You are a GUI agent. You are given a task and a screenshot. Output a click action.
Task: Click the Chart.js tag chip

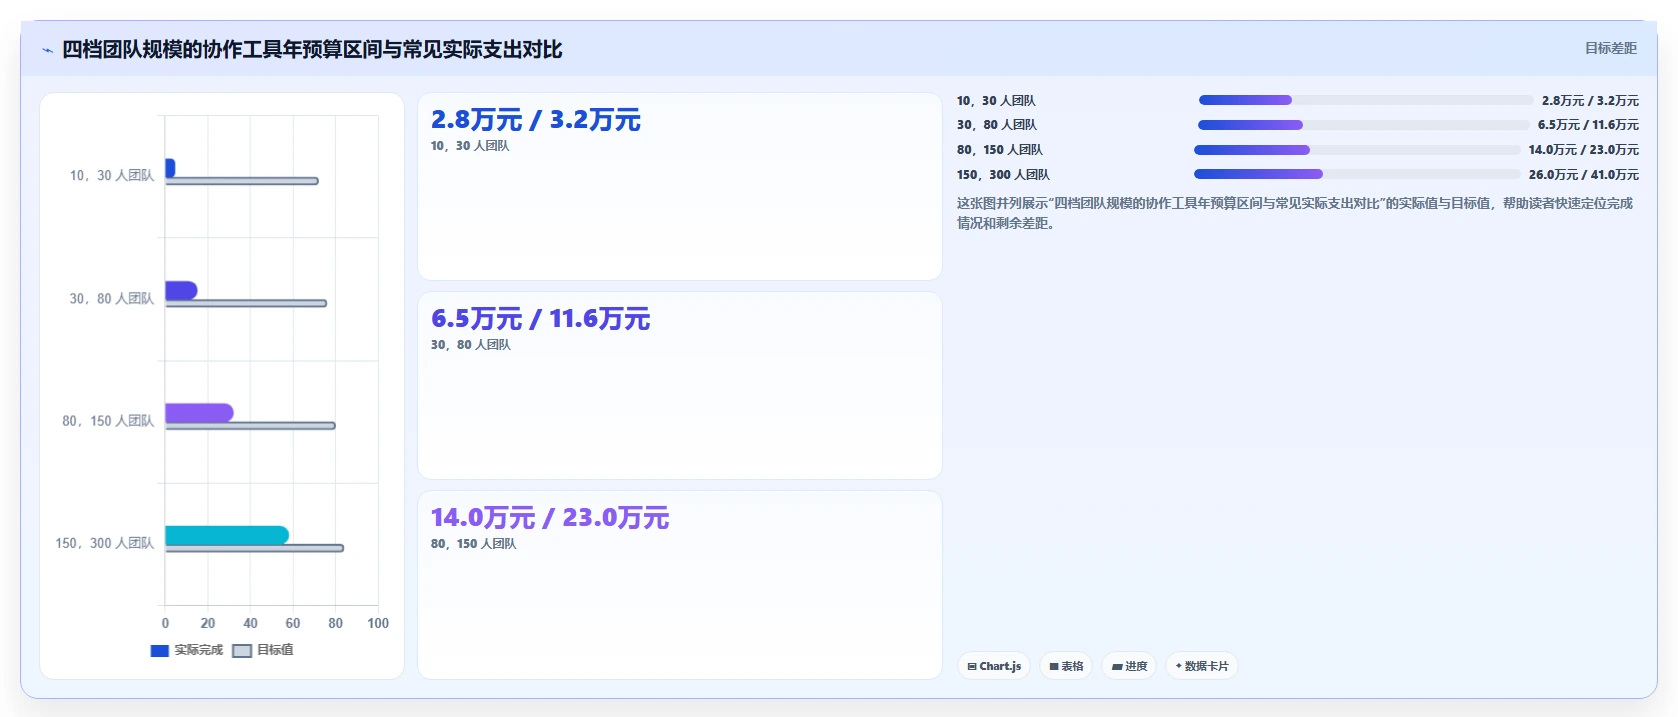pyautogui.click(x=994, y=666)
